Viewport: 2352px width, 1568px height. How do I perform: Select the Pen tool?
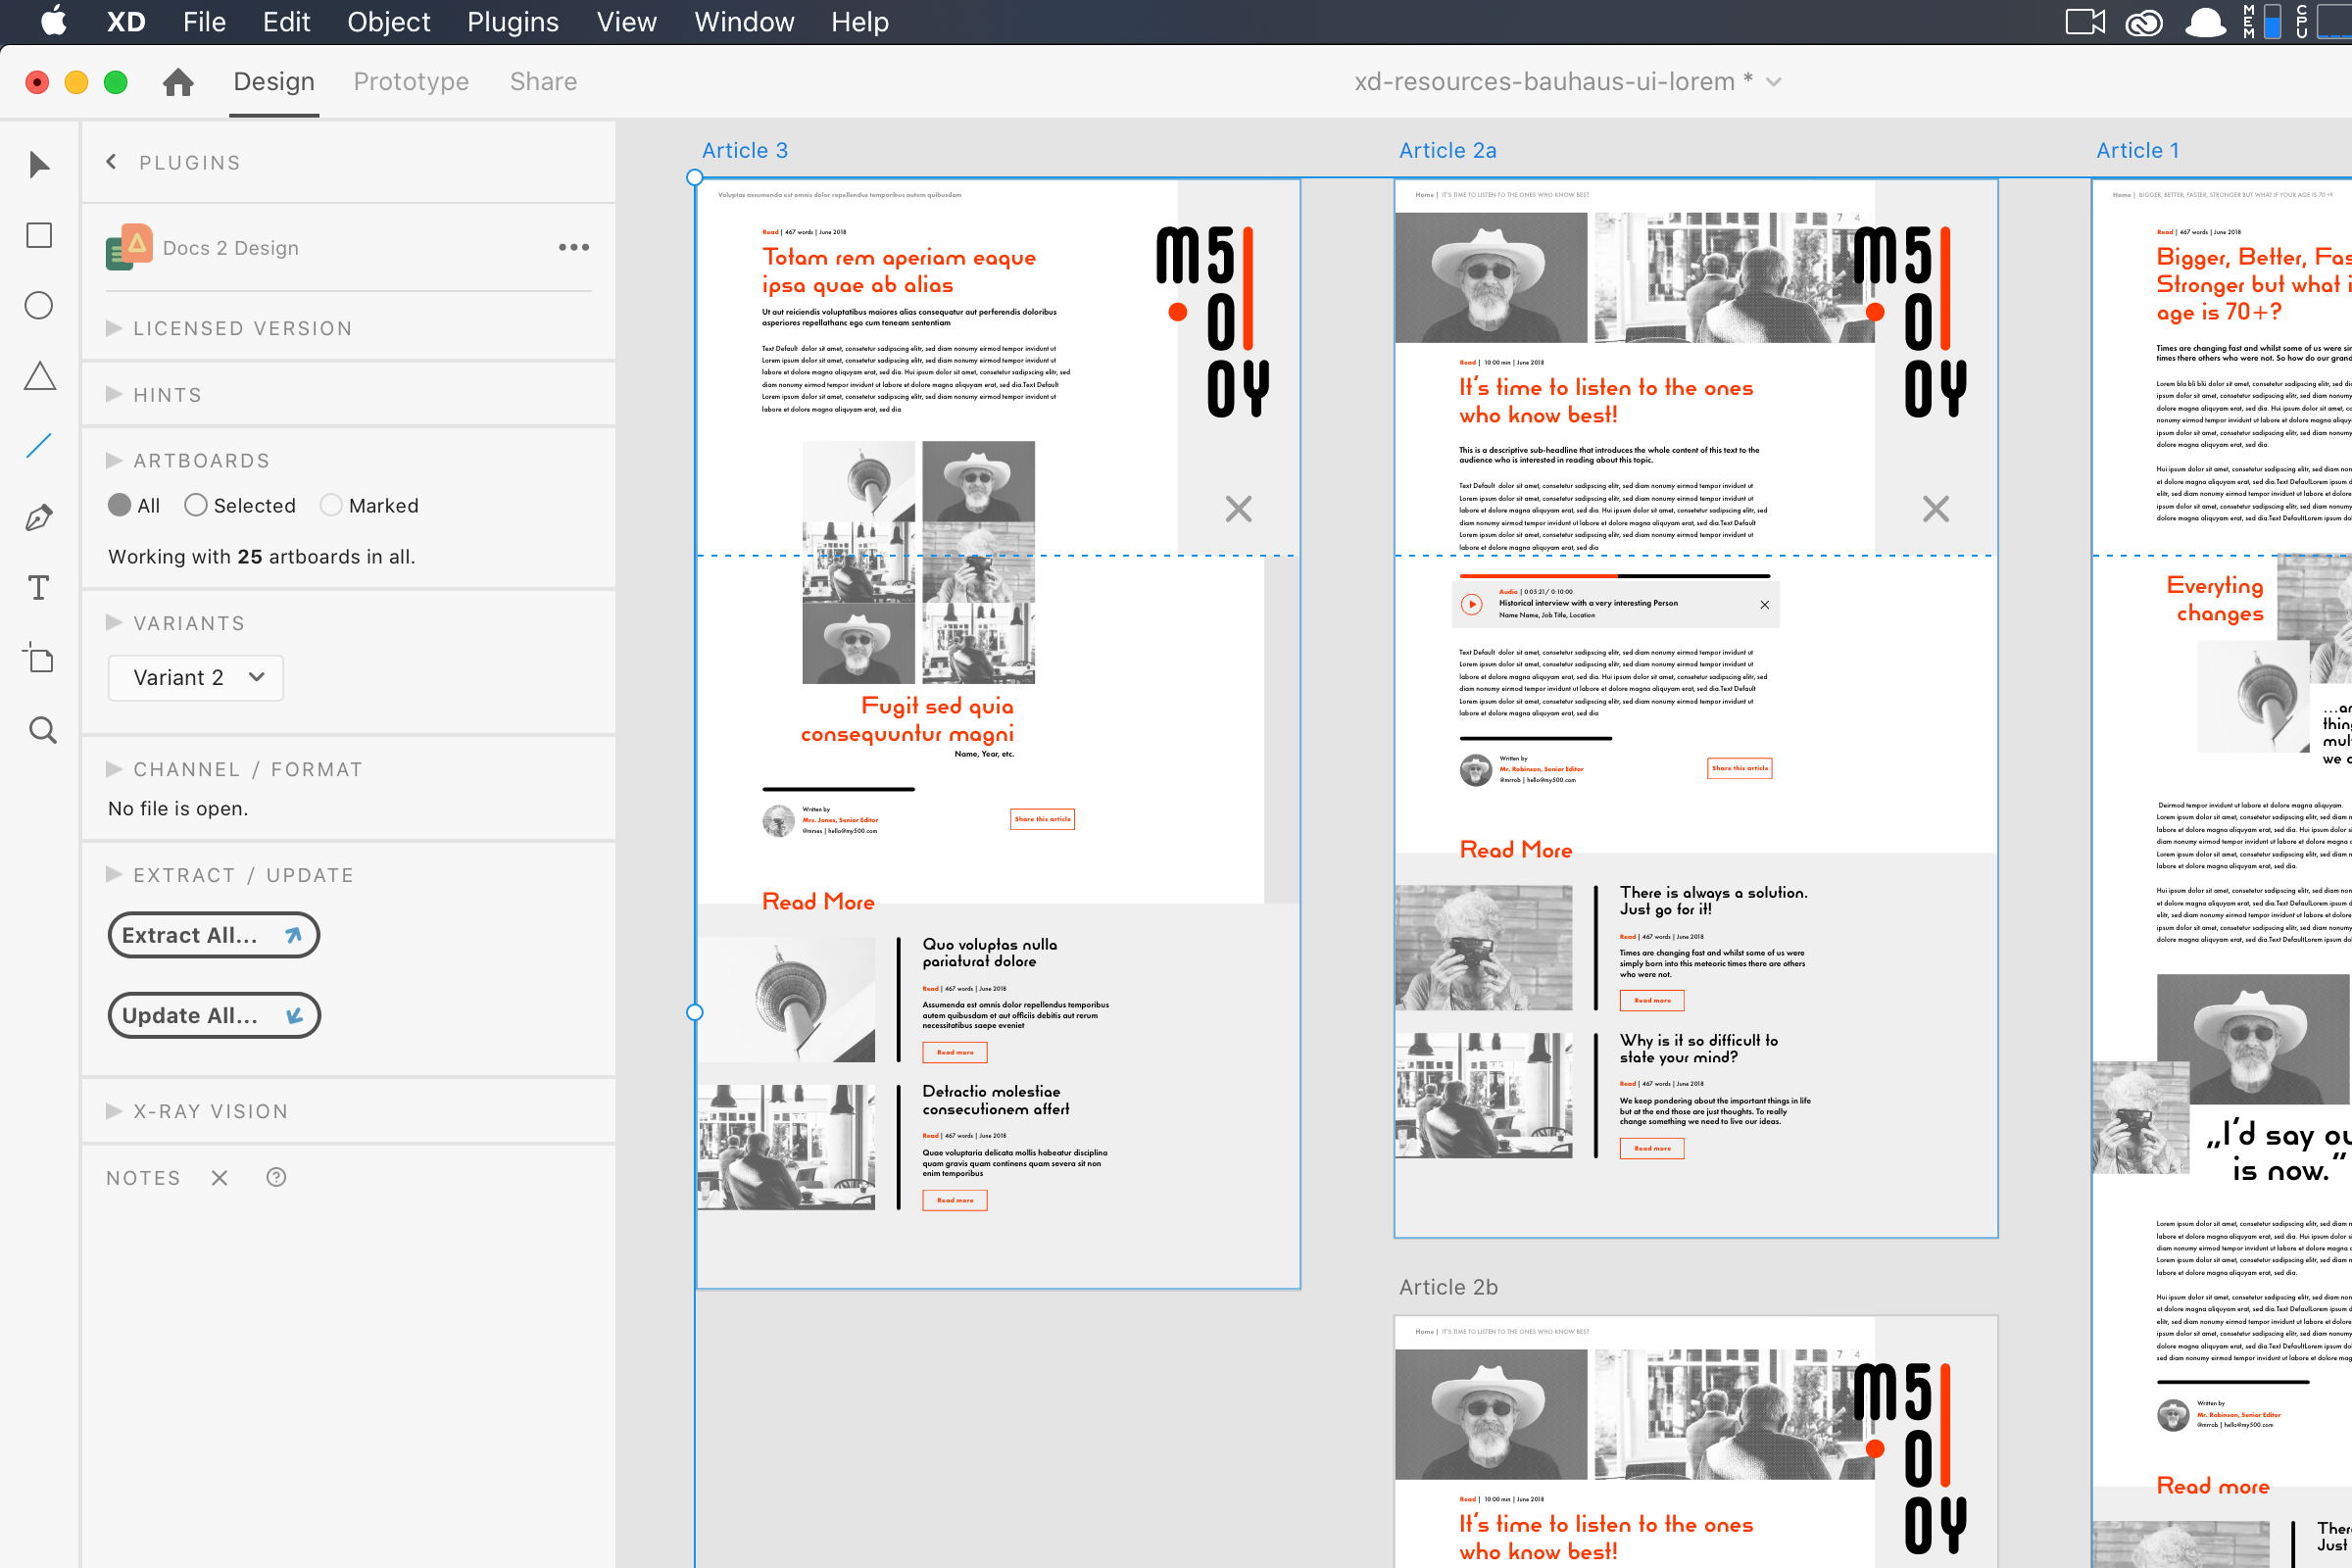coord(38,516)
